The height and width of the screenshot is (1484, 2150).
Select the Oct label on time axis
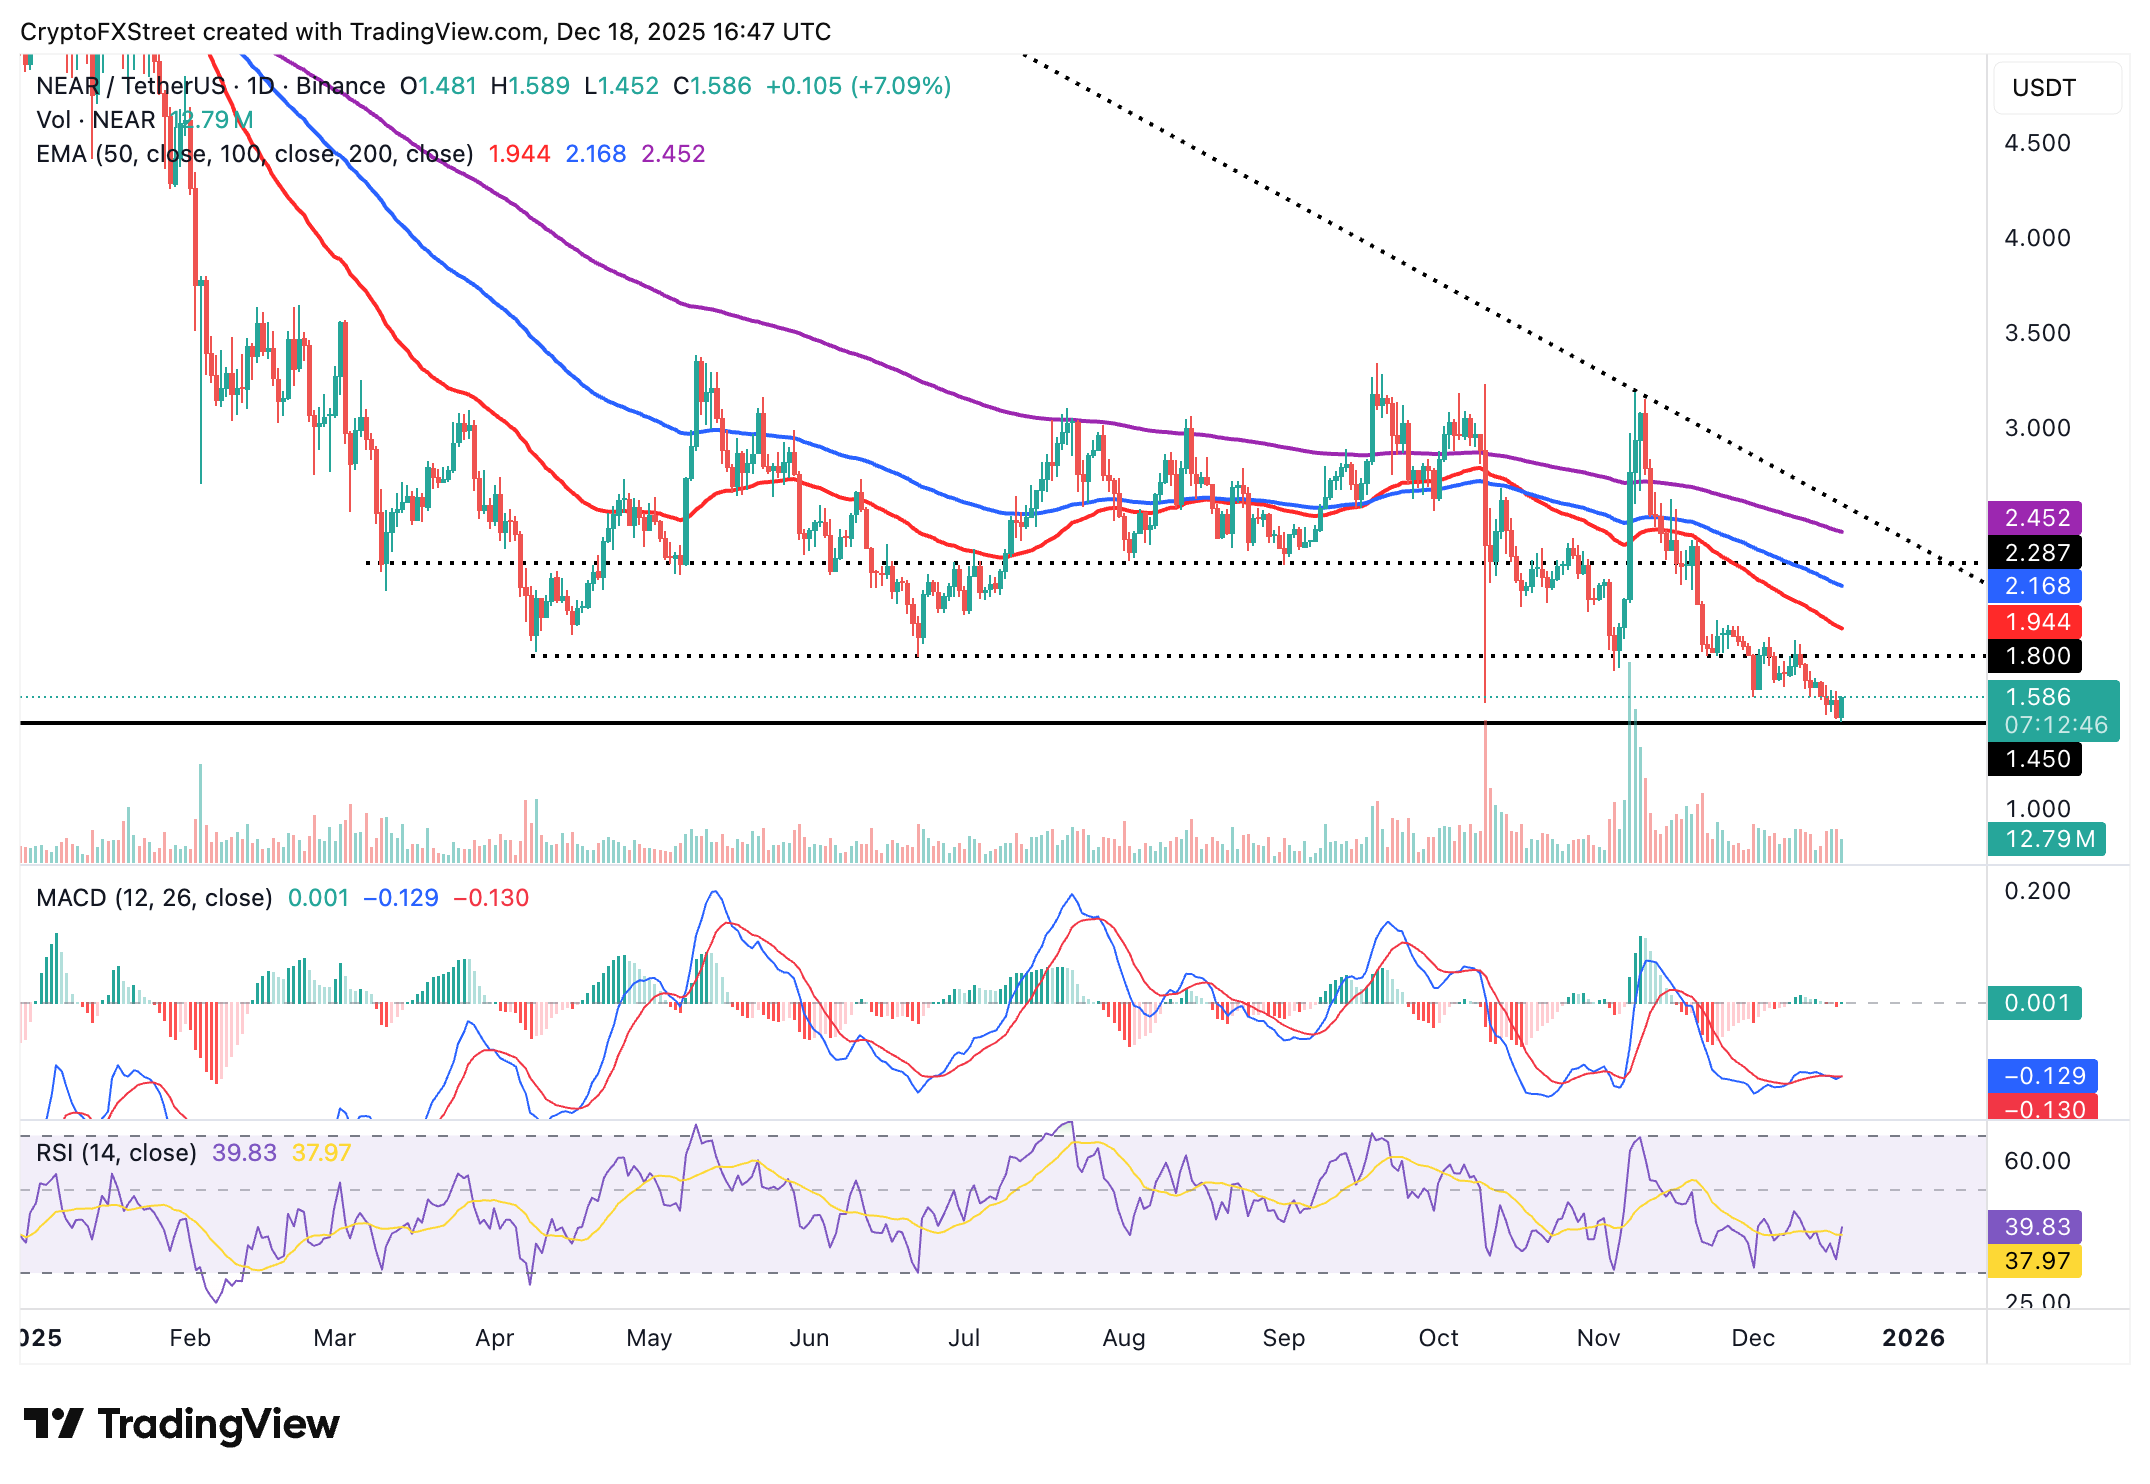tap(1440, 1337)
